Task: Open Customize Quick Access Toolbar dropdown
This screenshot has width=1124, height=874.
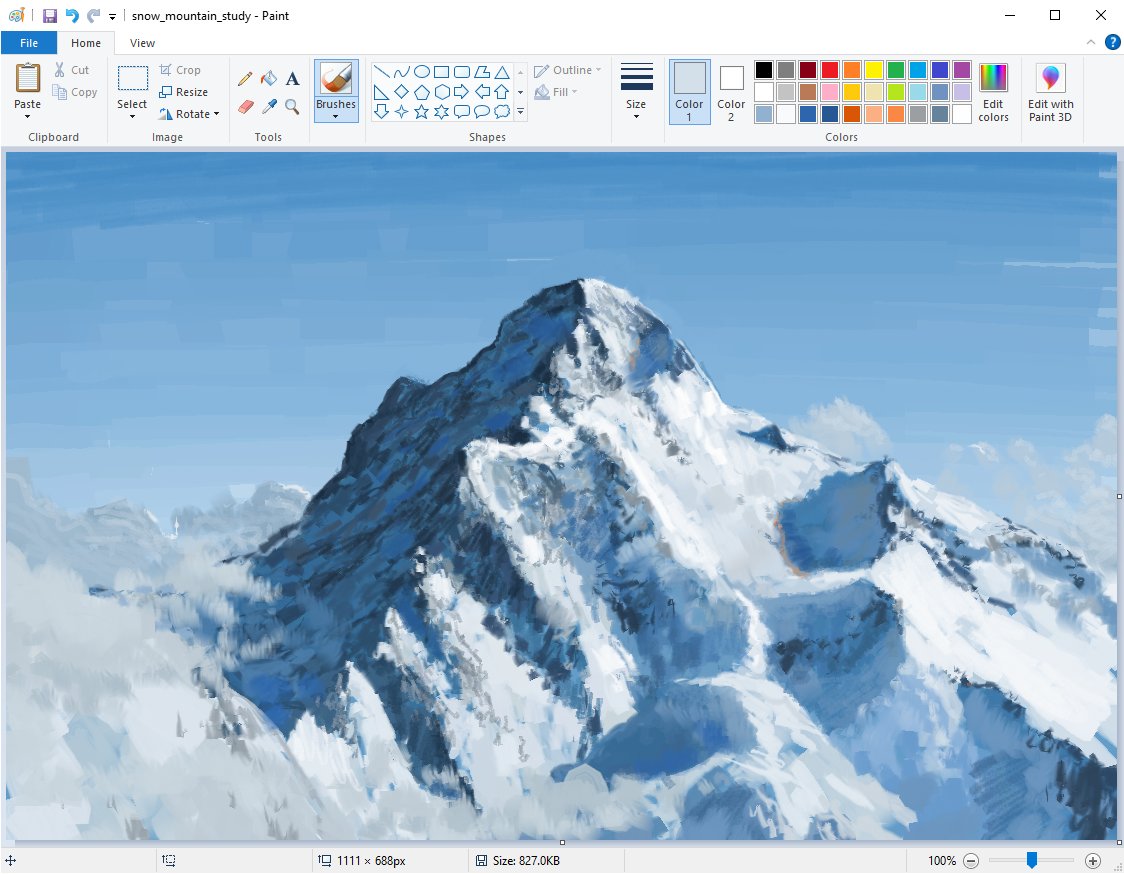Action: [113, 16]
